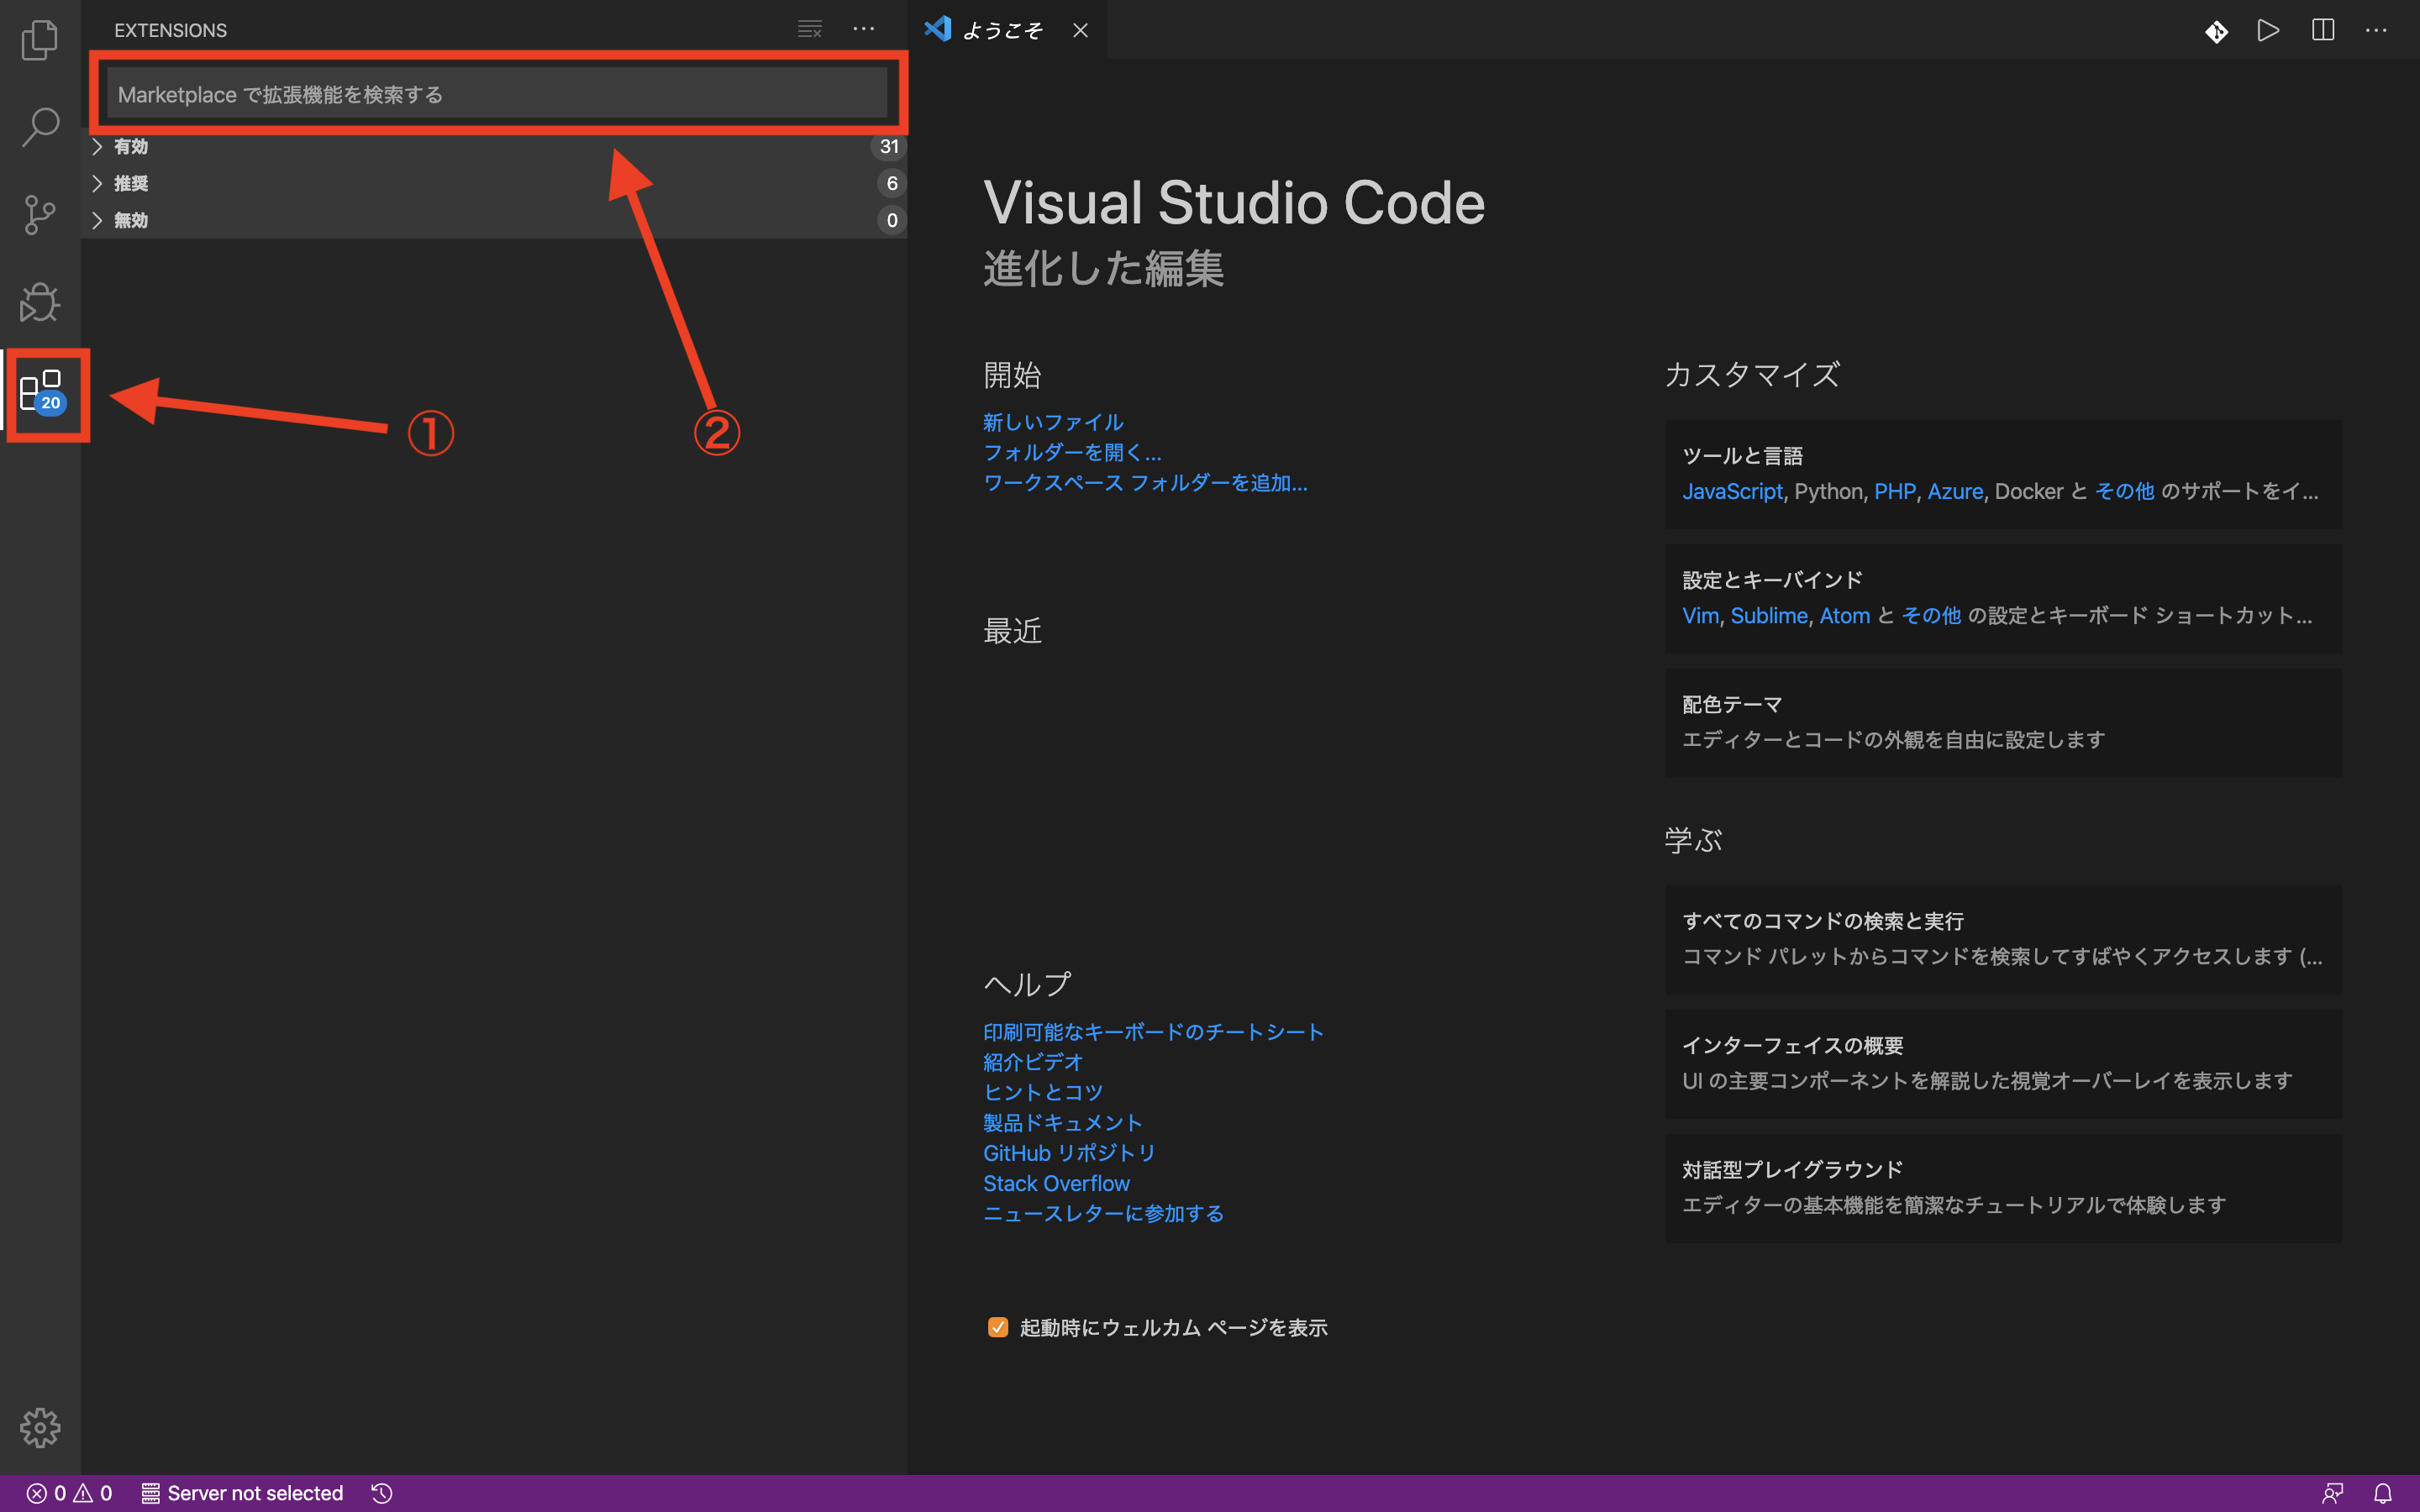
Task: Click その他 link in ツールと言語 card
Action: 2124,491
